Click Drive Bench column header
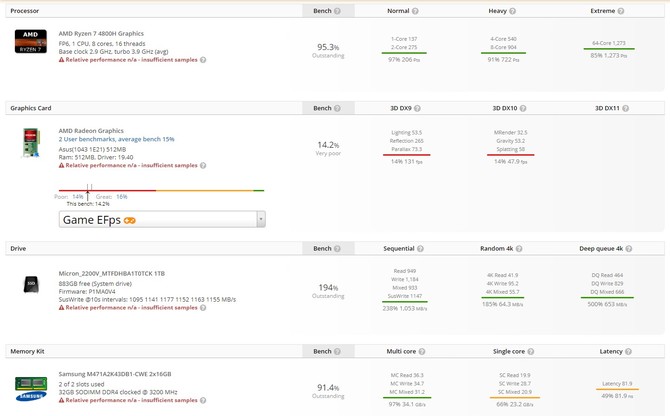 tap(328, 249)
